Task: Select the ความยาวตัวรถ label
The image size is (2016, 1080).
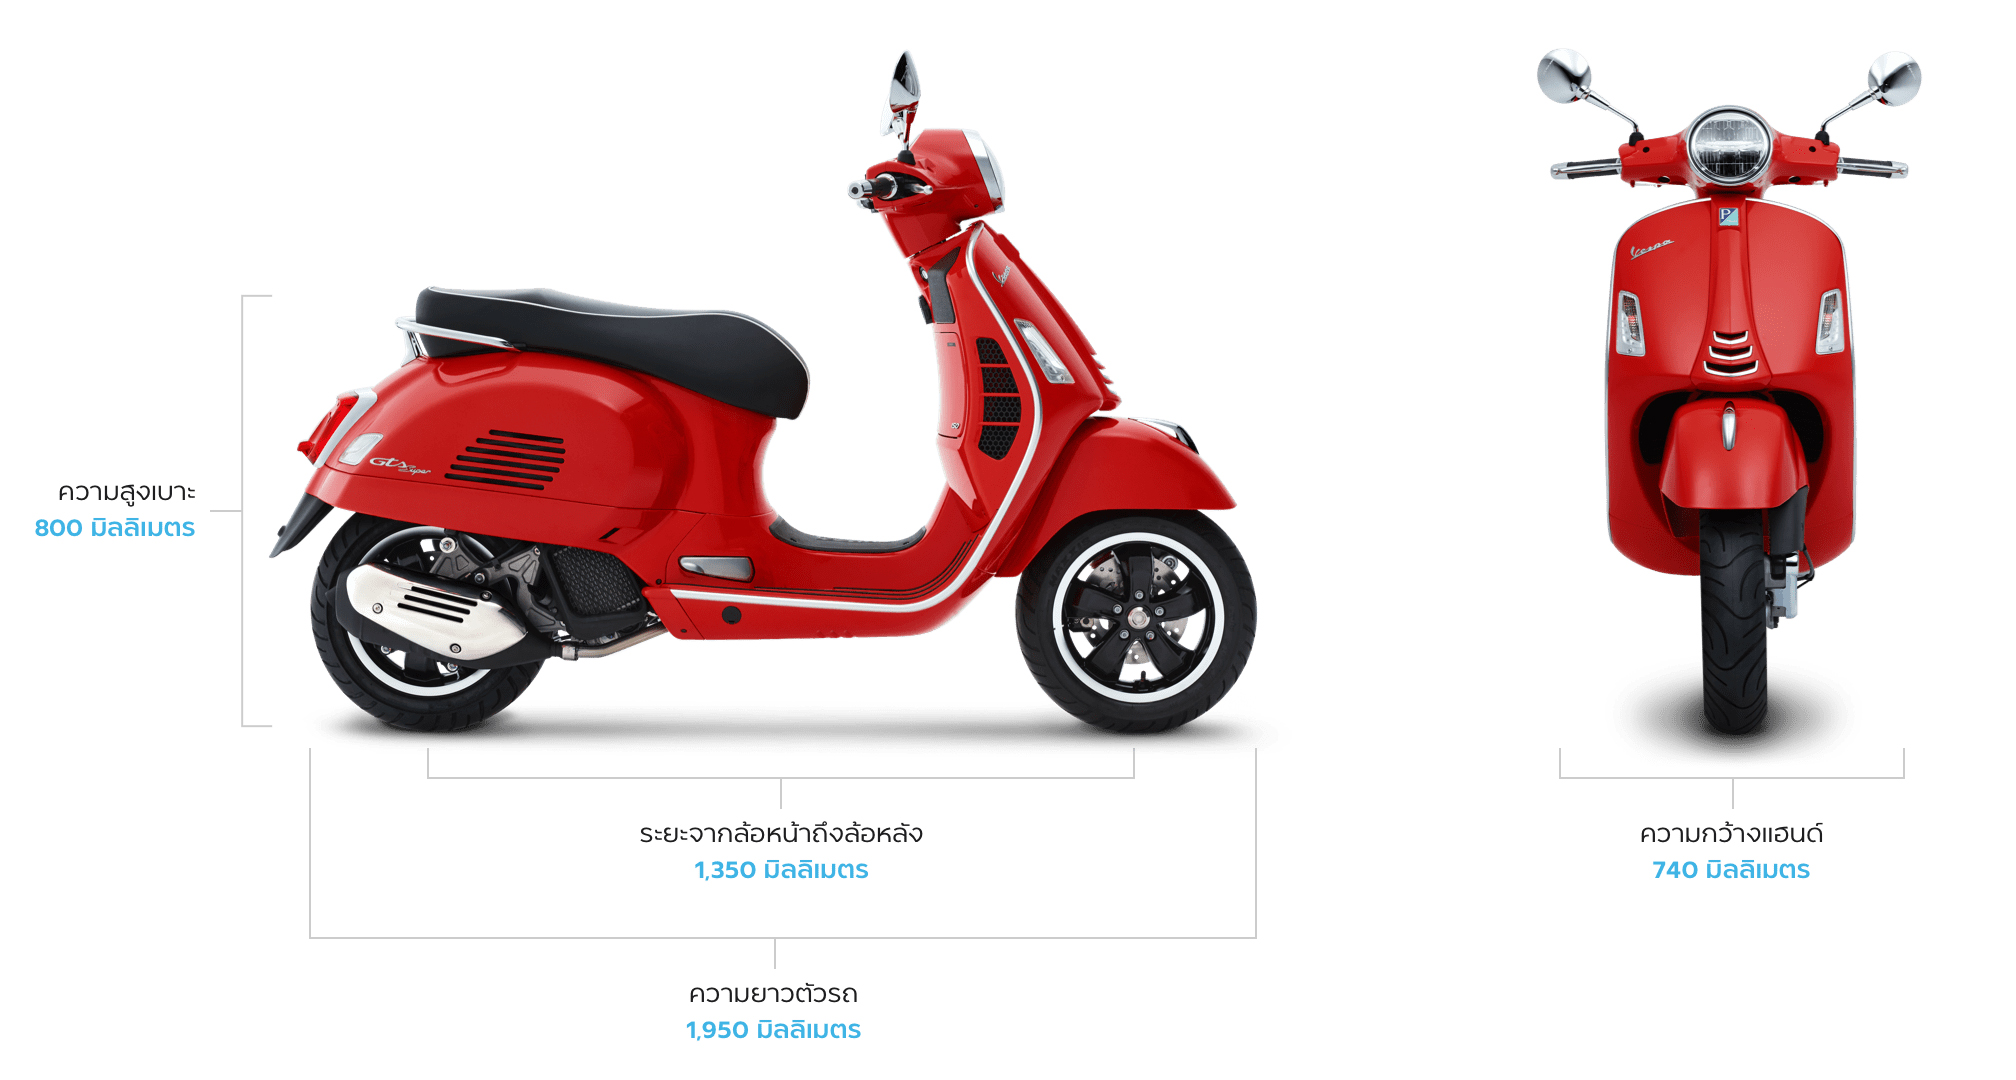Action: click(773, 994)
